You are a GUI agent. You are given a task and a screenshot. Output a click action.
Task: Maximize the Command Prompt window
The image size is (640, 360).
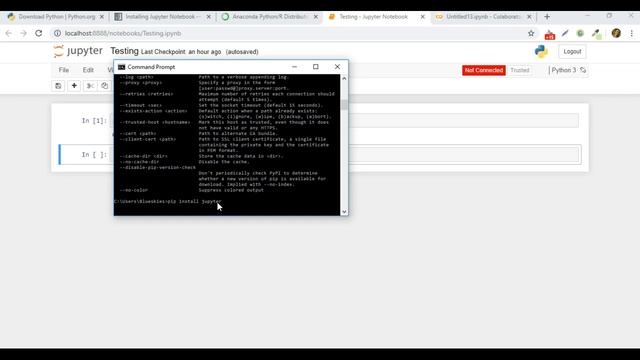(x=316, y=67)
